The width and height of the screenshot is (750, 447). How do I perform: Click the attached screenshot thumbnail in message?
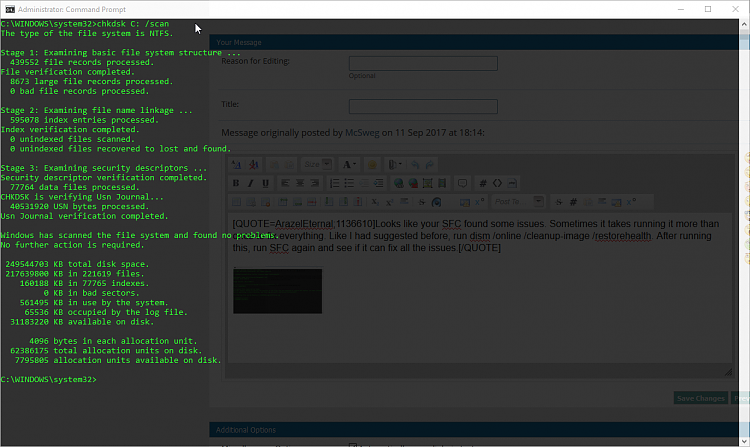point(277,291)
